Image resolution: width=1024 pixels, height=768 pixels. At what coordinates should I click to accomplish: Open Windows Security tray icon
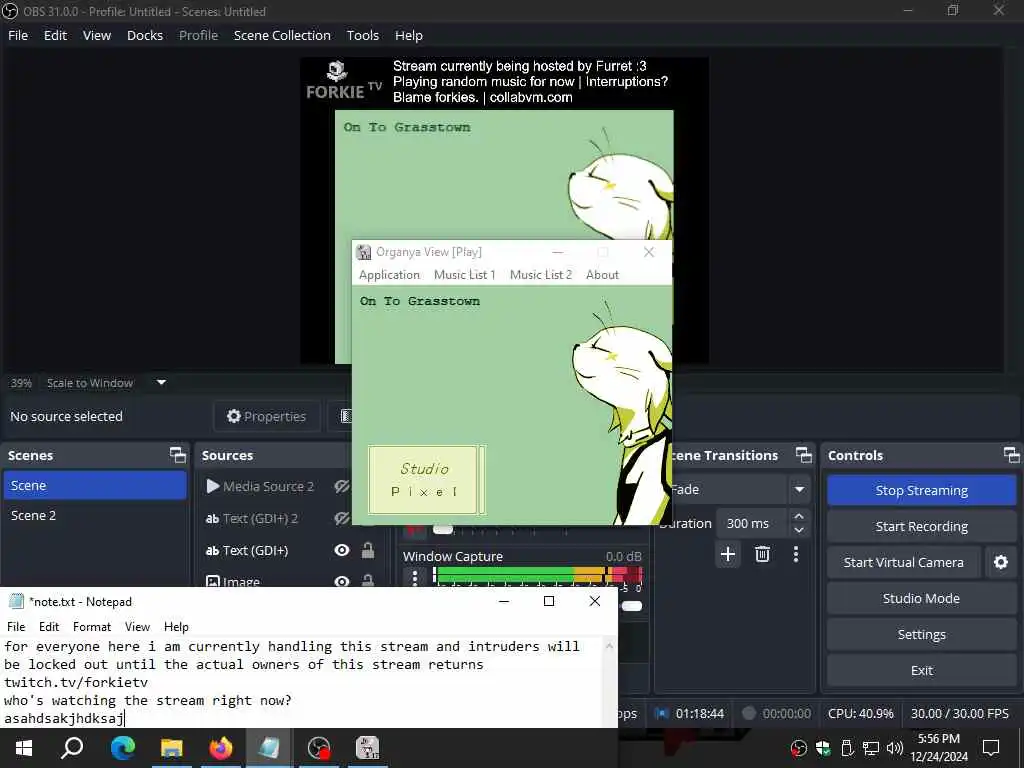click(823, 748)
